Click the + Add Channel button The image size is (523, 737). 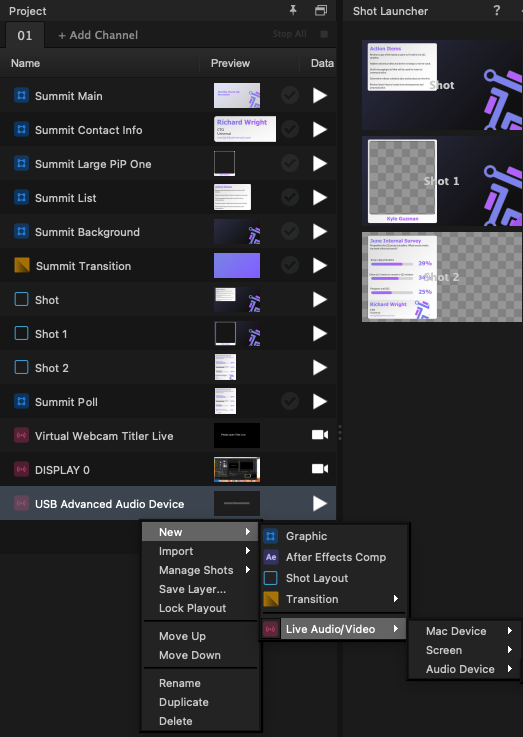(x=98, y=35)
